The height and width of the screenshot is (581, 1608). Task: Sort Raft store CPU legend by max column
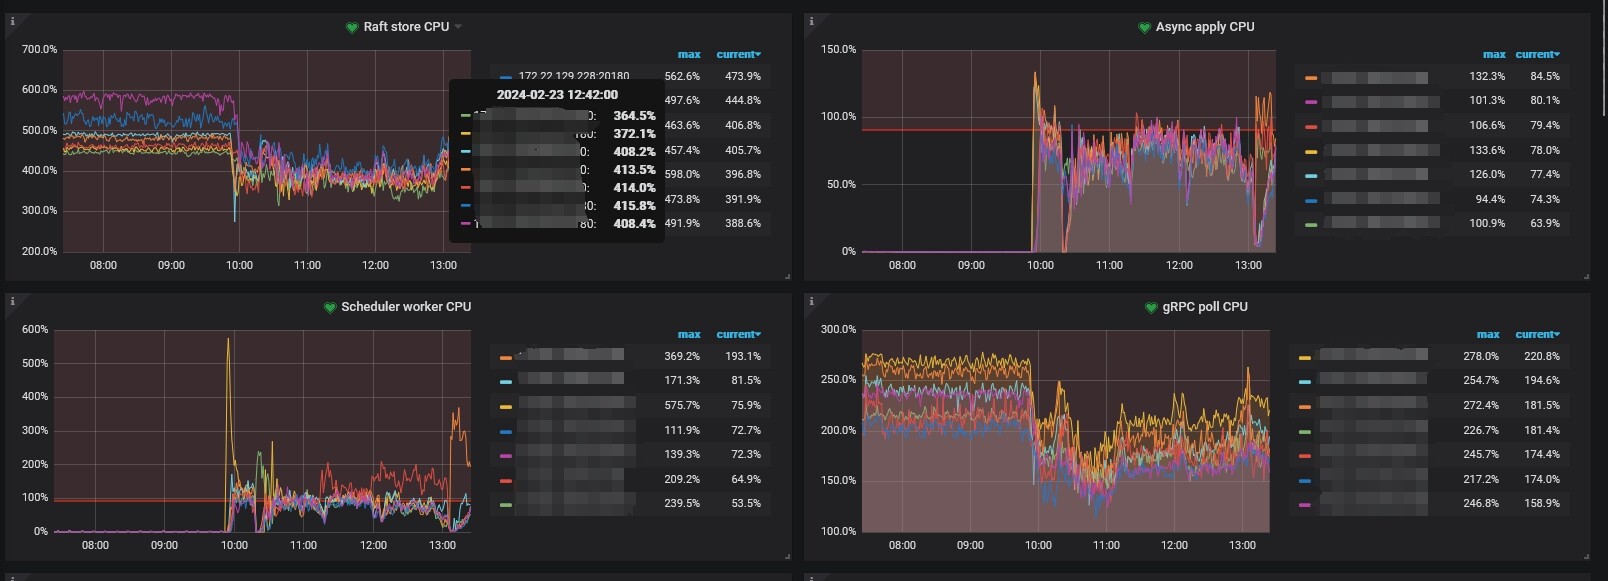click(x=688, y=54)
